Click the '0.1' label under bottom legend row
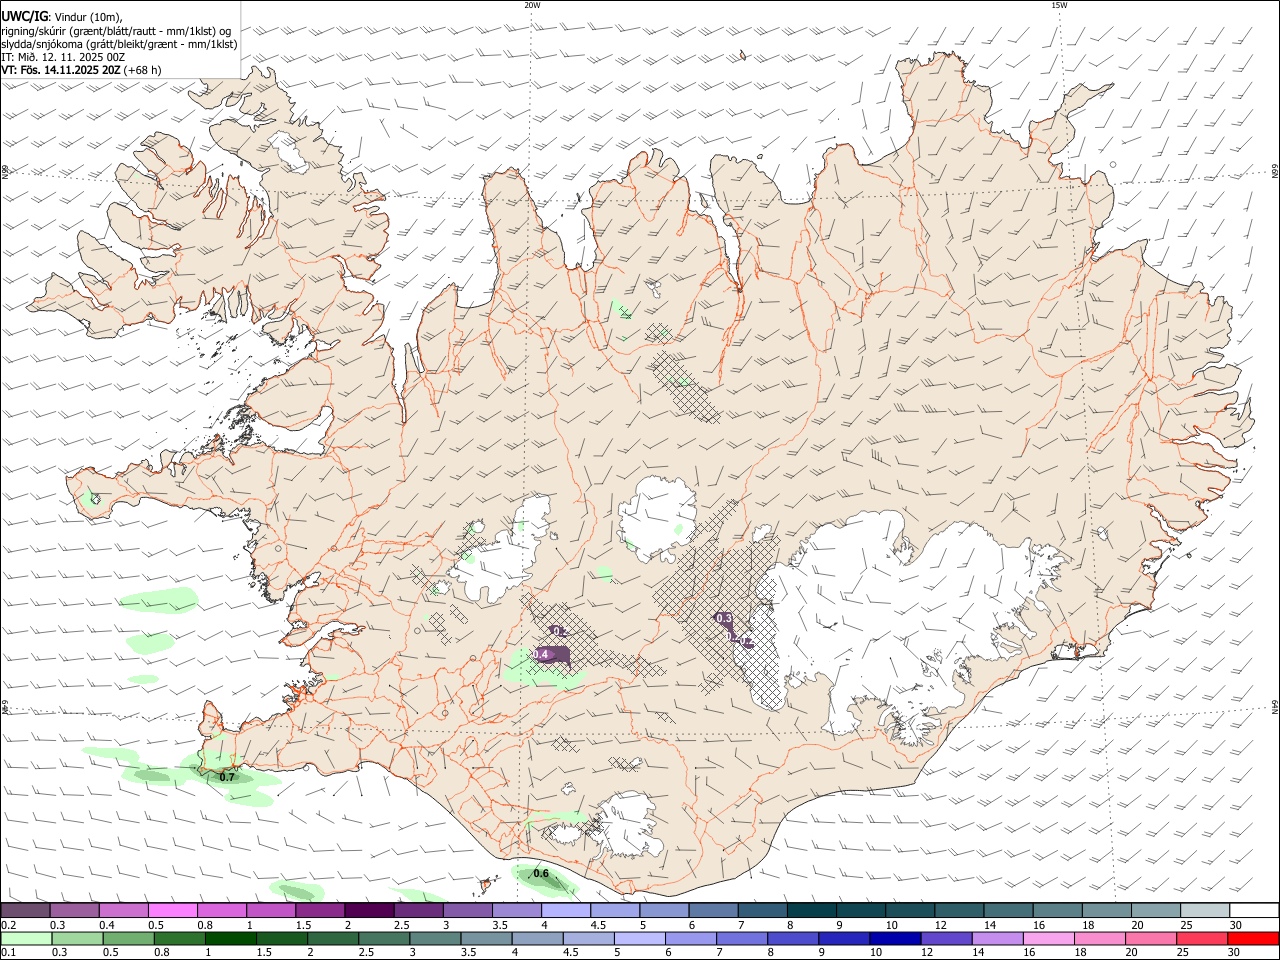The height and width of the screenshot is (960, 1280). point(8,953)
